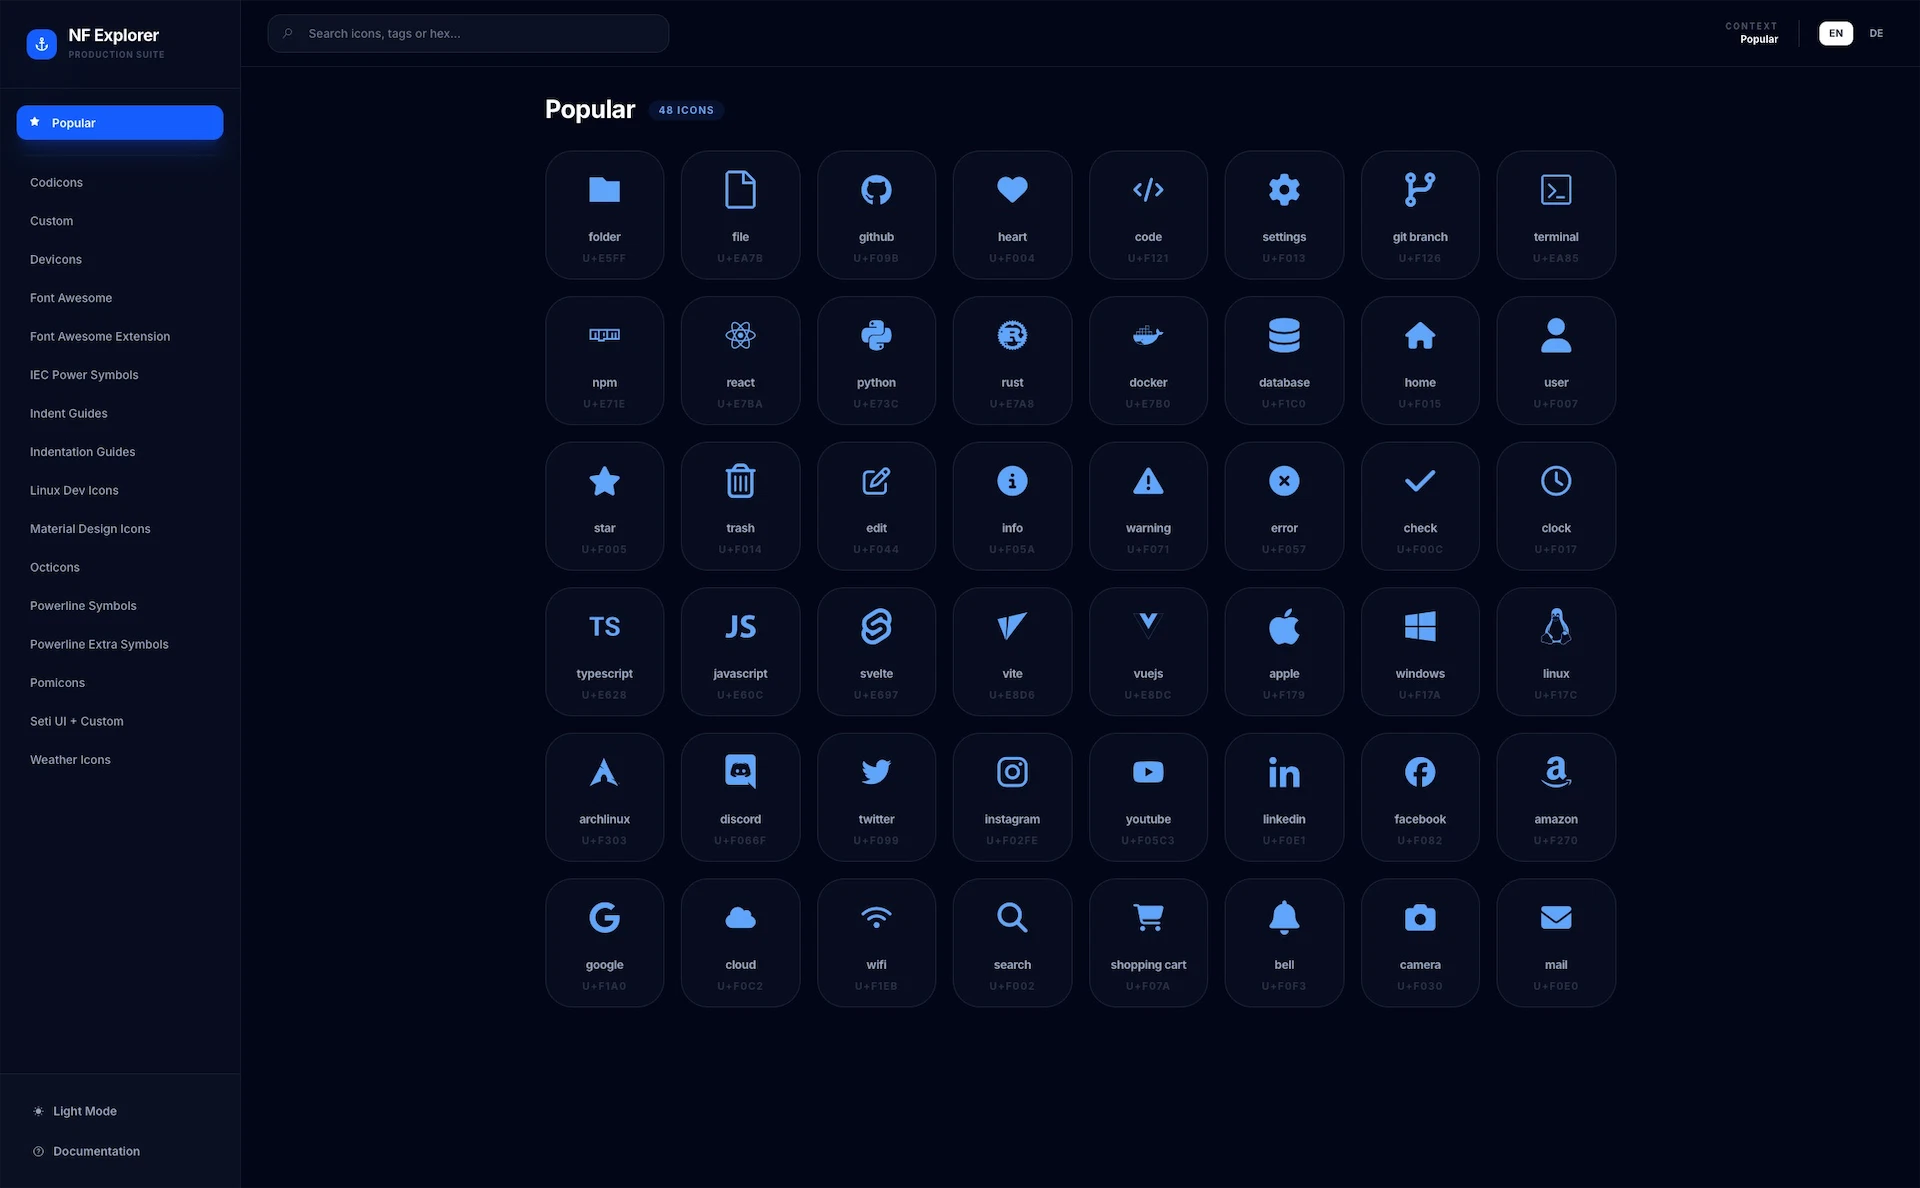This screenshot has width=1920, height=1188.
Task: Click the python icon
Action: pyautogui.click(x=876, y=360)
